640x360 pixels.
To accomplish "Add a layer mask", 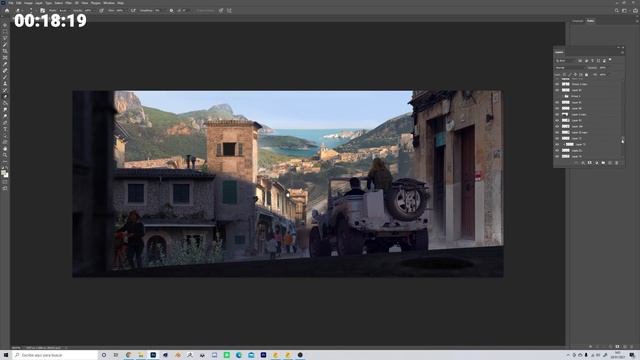I will (589, 162).
